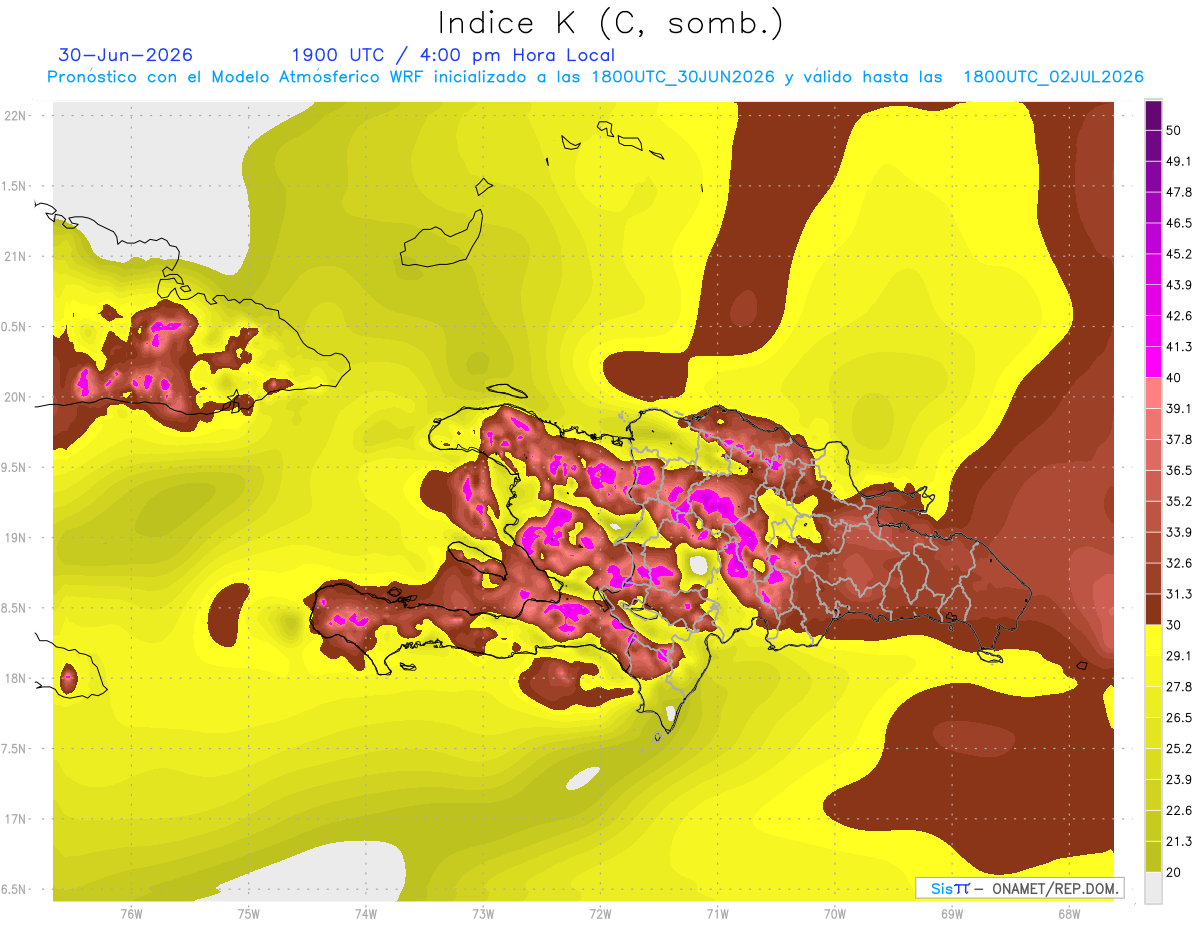The image size is (1200, 927).
Task: Click the legend value '43.9'
Action: [x=1179, y=285]
